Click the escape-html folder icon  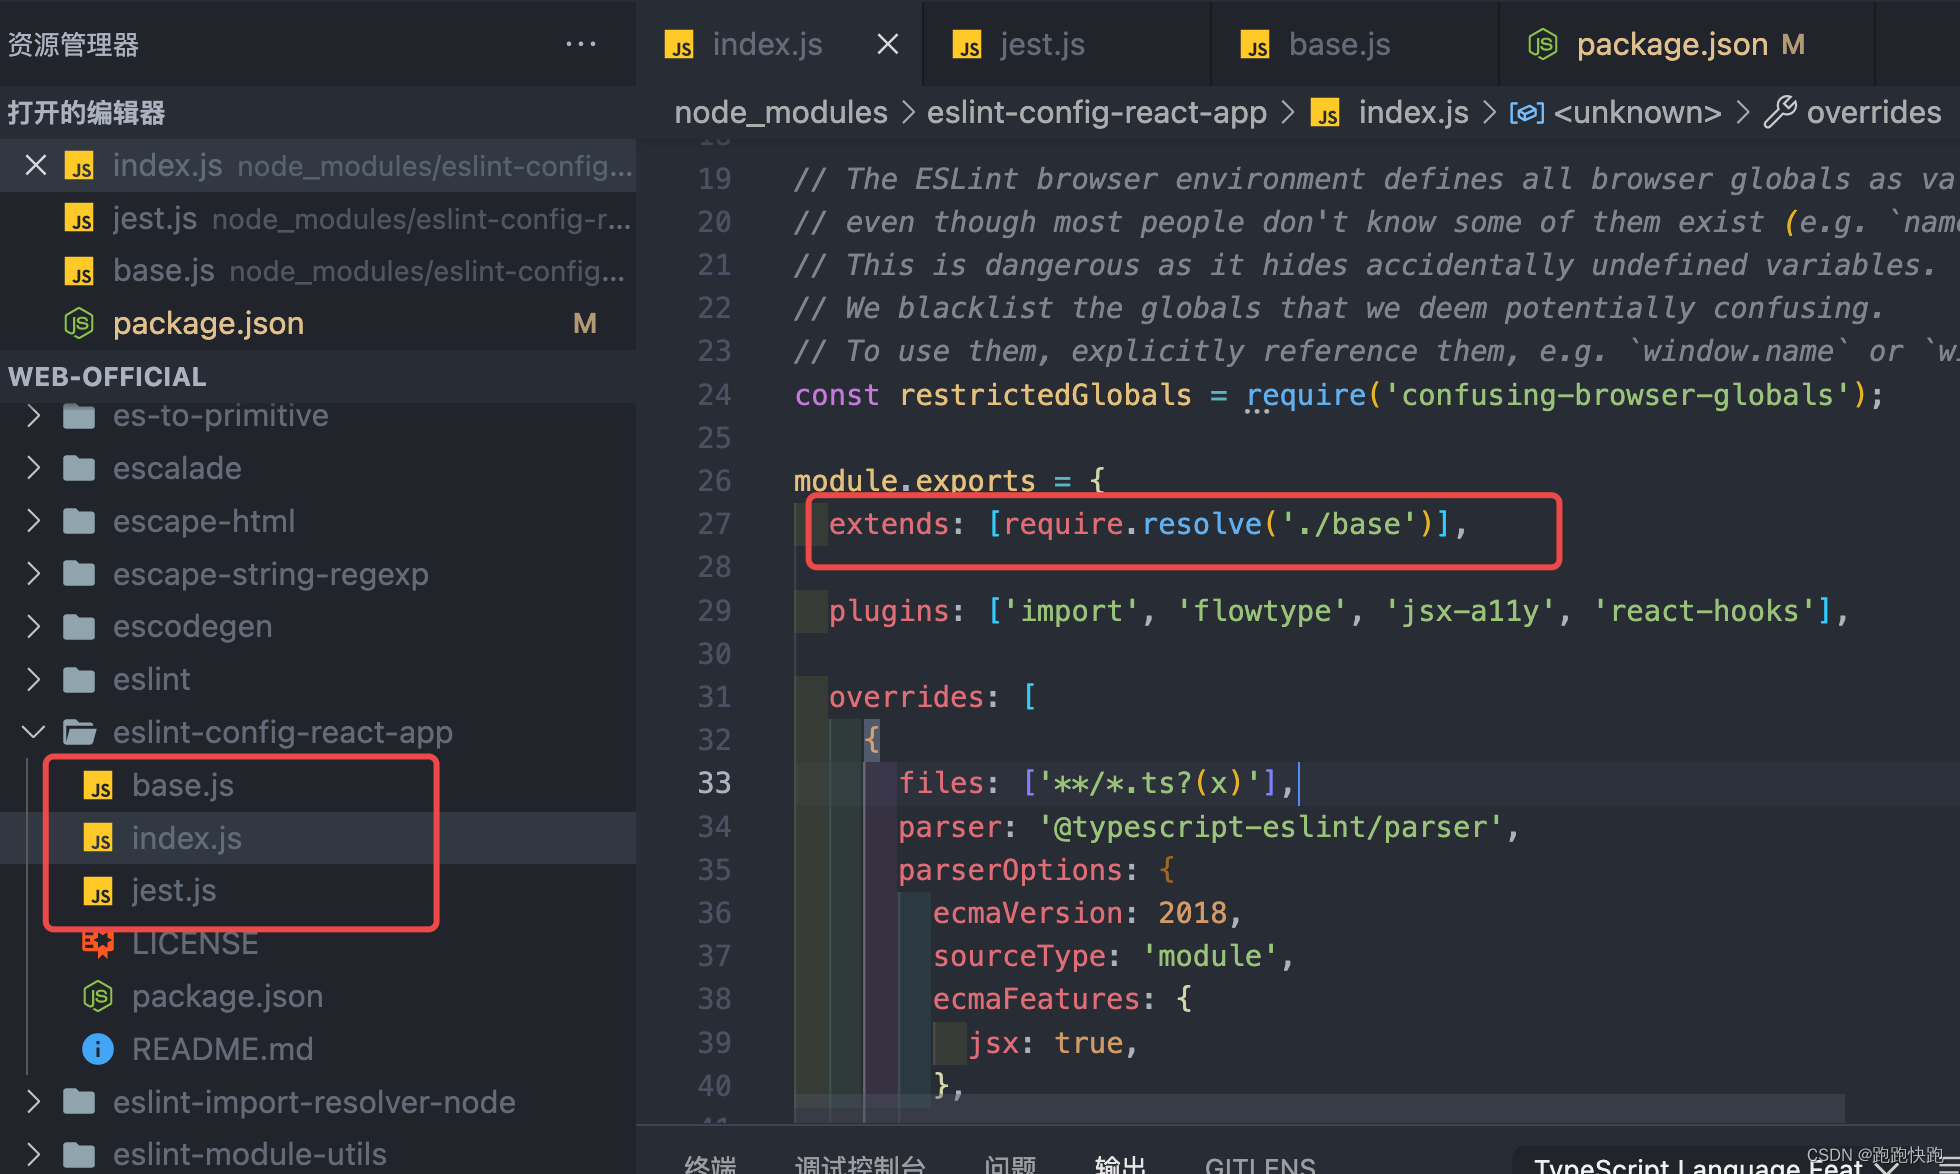click(x=79, y=521)
